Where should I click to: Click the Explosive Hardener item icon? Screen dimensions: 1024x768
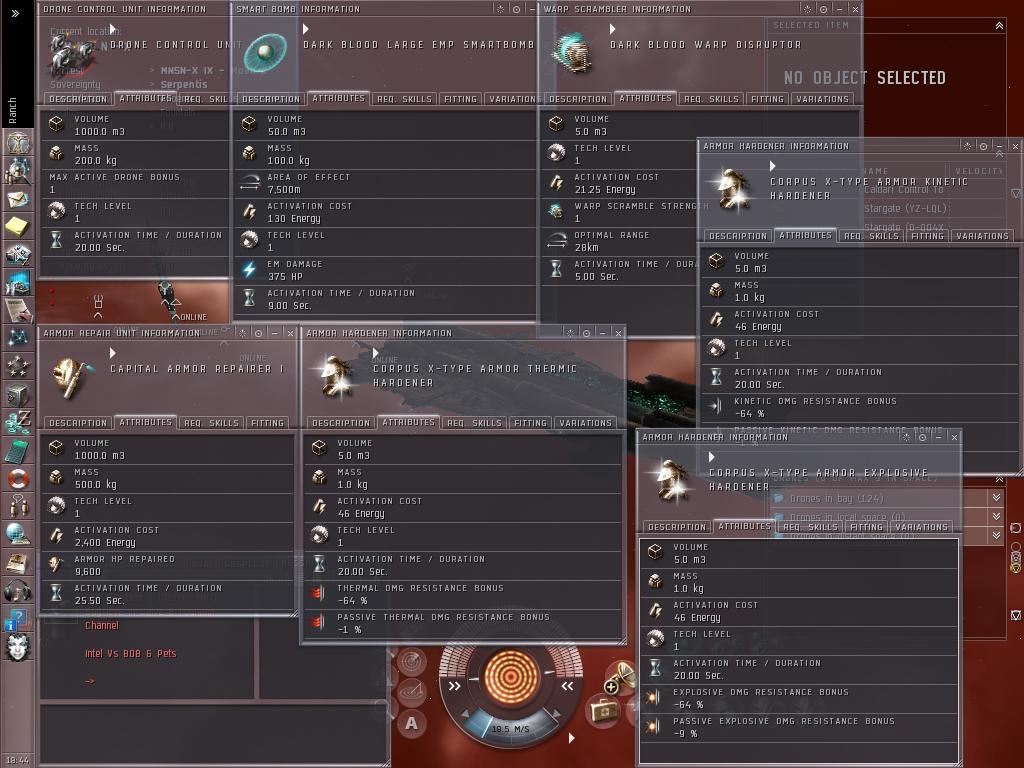click(672, 481)
